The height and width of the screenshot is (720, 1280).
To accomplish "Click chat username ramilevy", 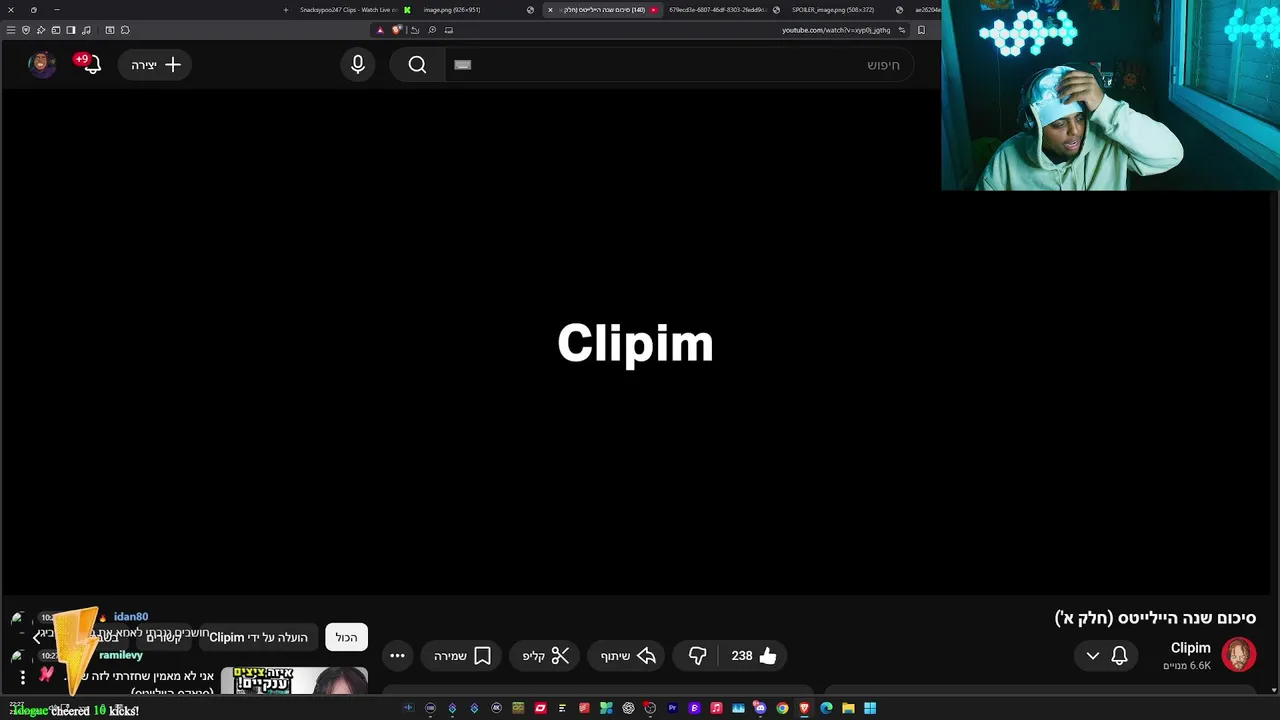I will point(121,655).
